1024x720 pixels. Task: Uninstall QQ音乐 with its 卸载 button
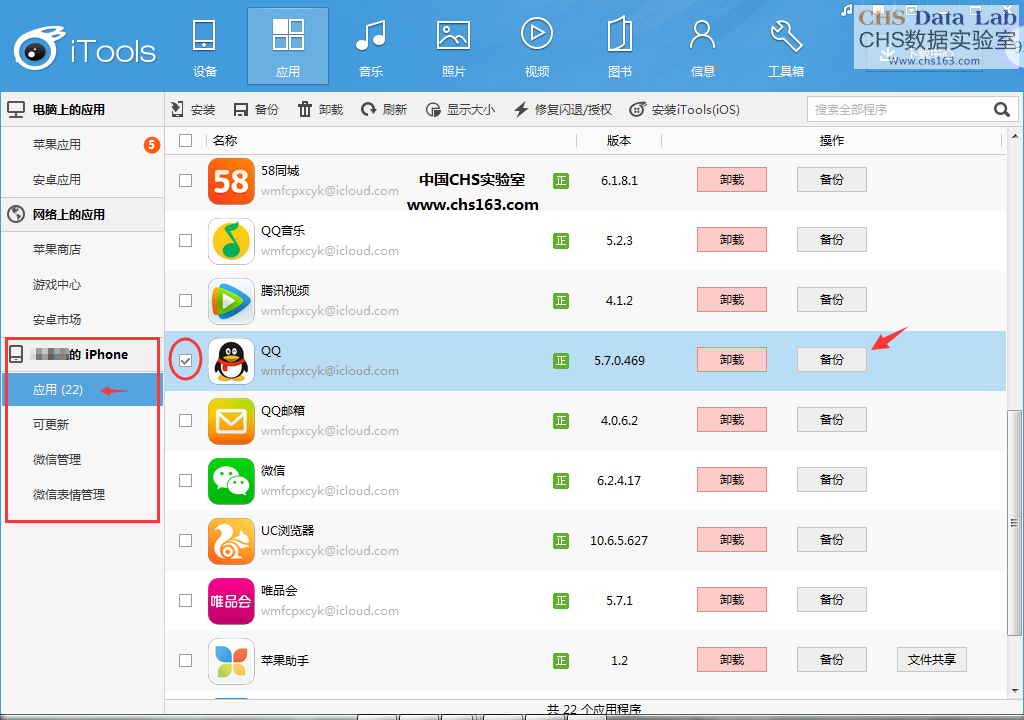coord(732,240)
